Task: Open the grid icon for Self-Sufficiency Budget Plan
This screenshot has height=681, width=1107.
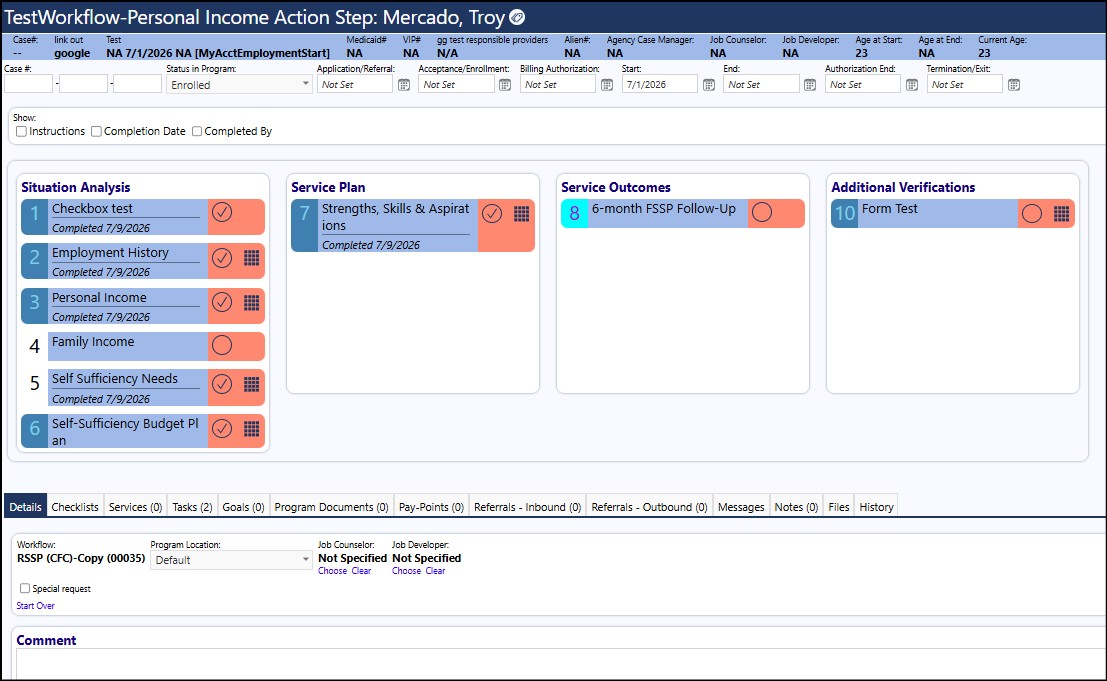Action: point(252,428)
